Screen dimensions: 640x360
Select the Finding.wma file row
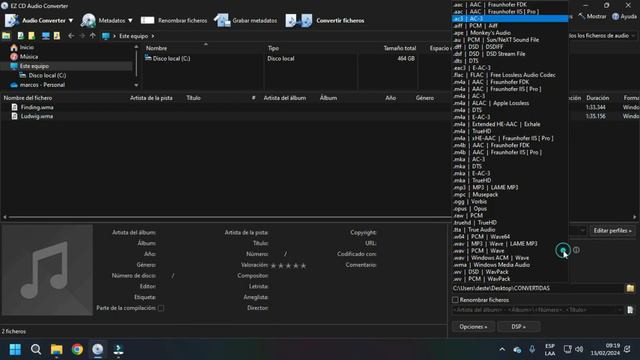pyautogui.click(x=37, y=107)
